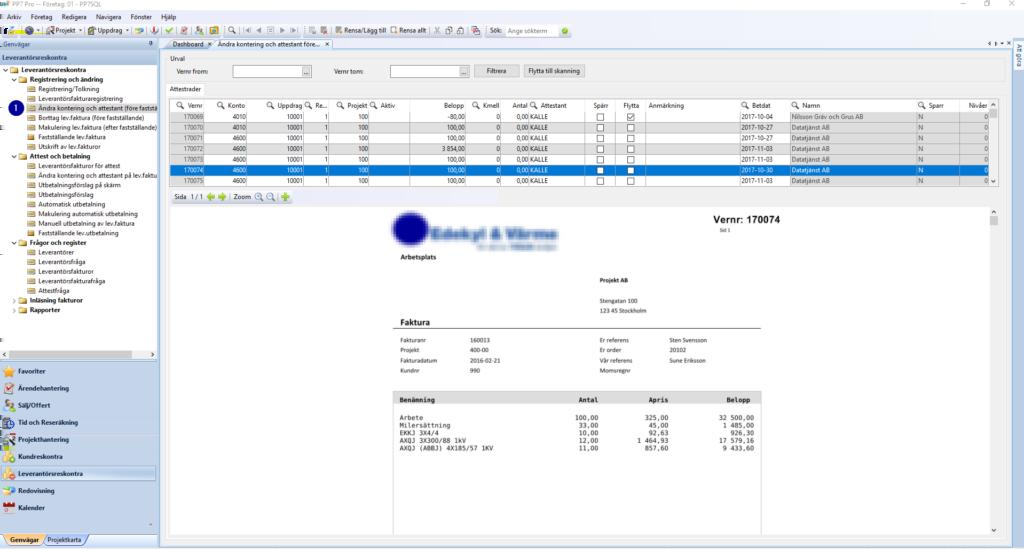Check Flytta checkbox for row 170073
Screen dimensions: 1024x549
click(x=630, y=159)
